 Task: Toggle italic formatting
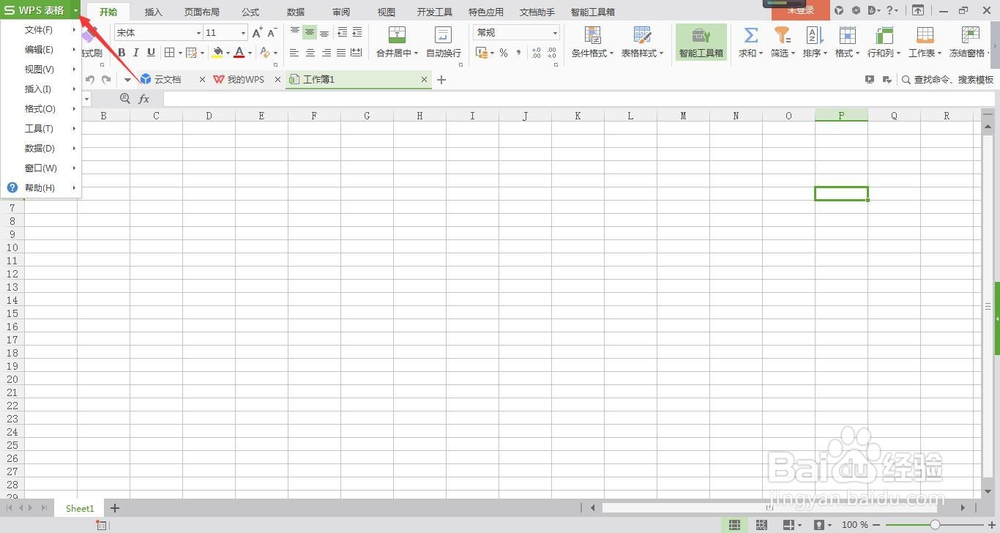coord(136,53)
